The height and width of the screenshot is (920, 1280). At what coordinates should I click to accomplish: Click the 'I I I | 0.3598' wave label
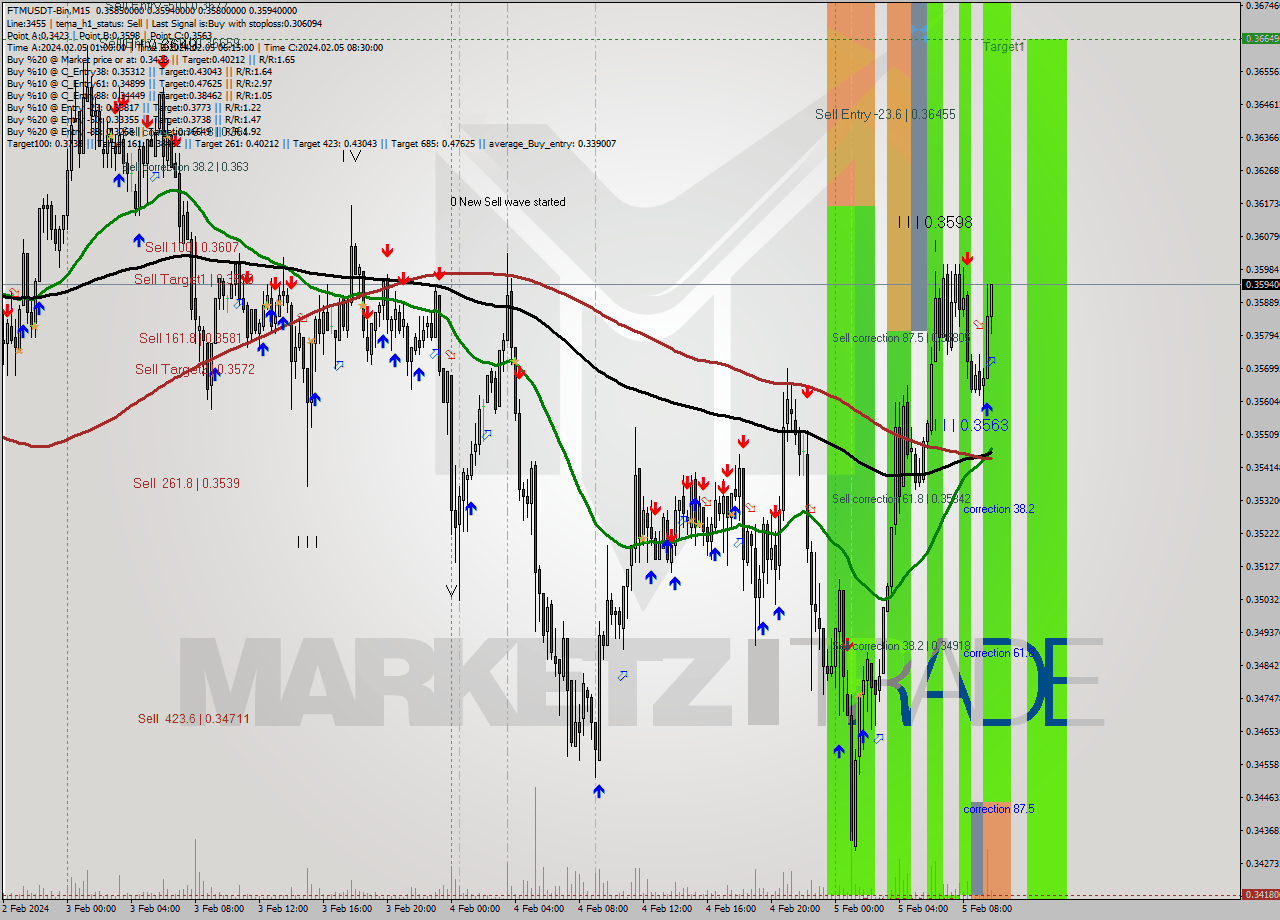934,222
